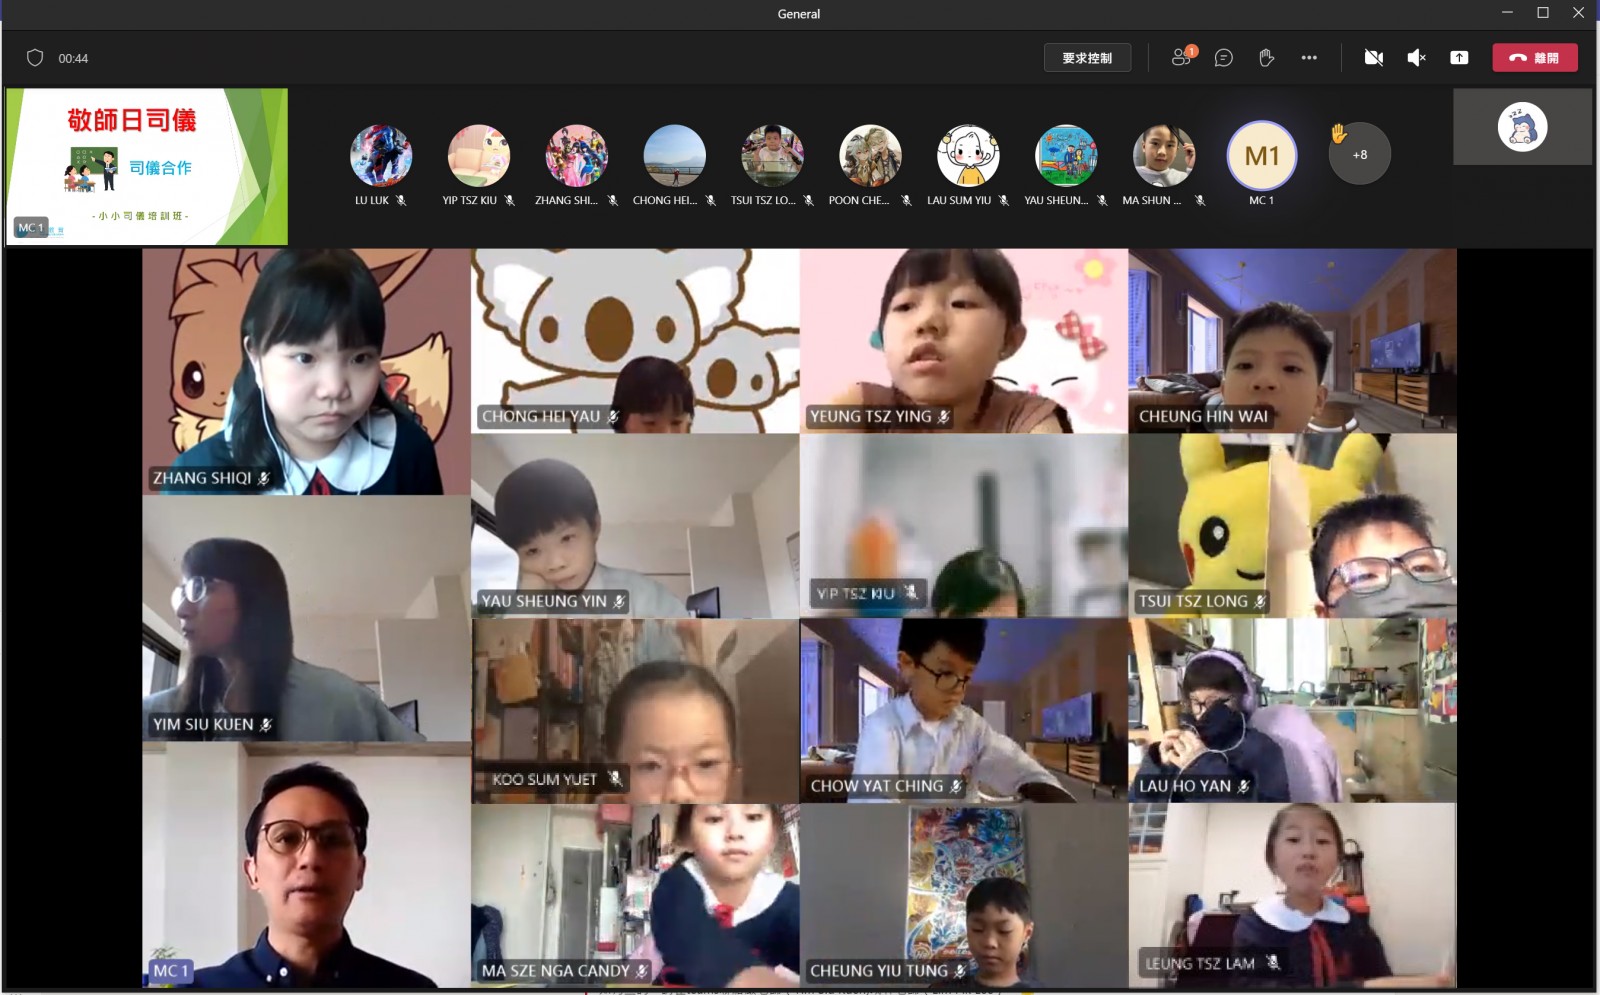Open the participants list icon
The height and width of the screenshot is (995, 1600).
click(x=1183, y=57)
